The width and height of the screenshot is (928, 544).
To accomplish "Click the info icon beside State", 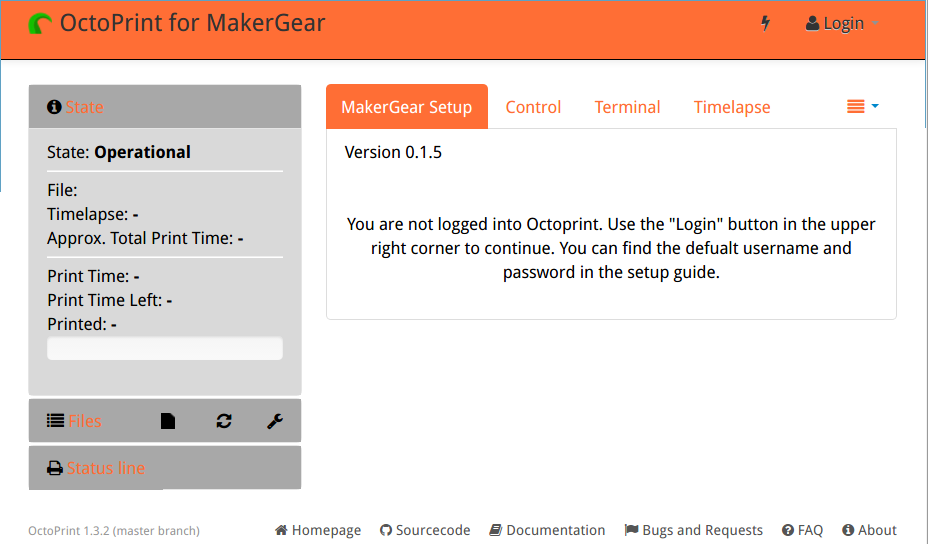I will 54,107.
